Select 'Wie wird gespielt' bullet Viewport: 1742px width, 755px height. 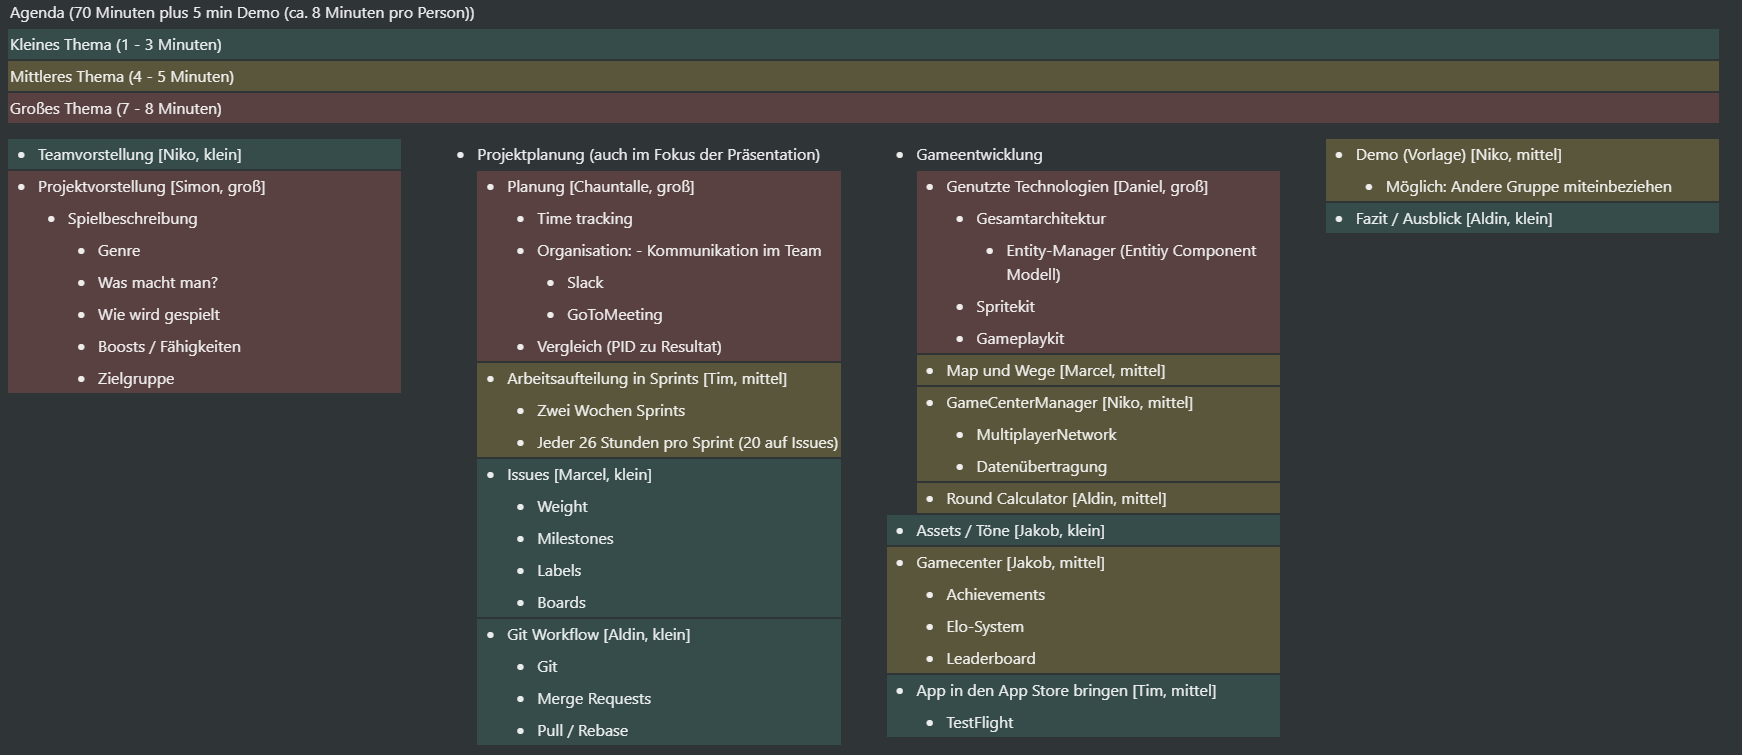click(x=159, y=315)
